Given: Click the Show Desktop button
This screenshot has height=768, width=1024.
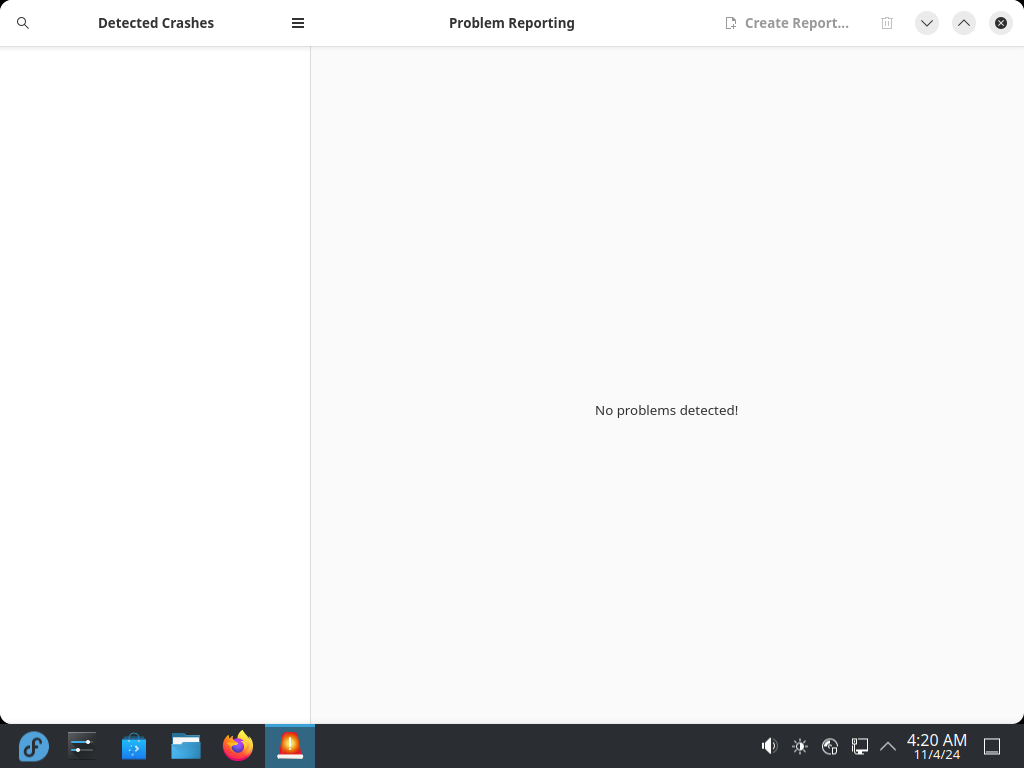Looking at the screenshot, I should coord(992,746).
